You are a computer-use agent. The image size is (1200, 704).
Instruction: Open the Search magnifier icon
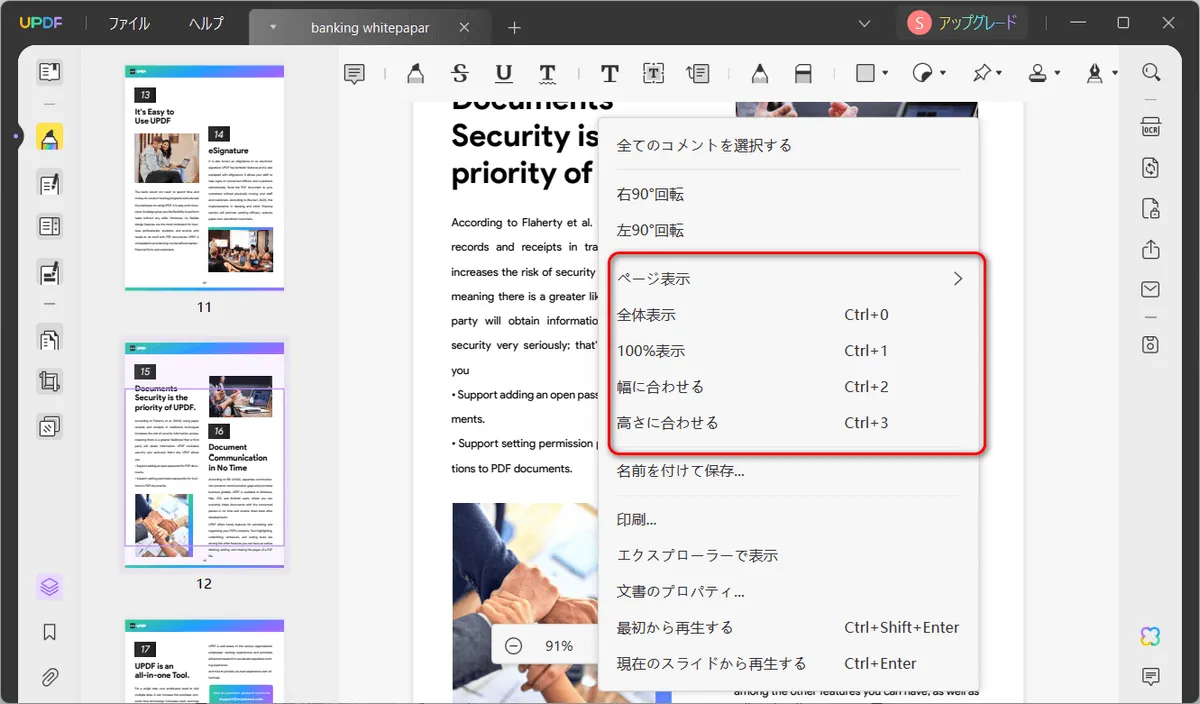click(1151, 73)
